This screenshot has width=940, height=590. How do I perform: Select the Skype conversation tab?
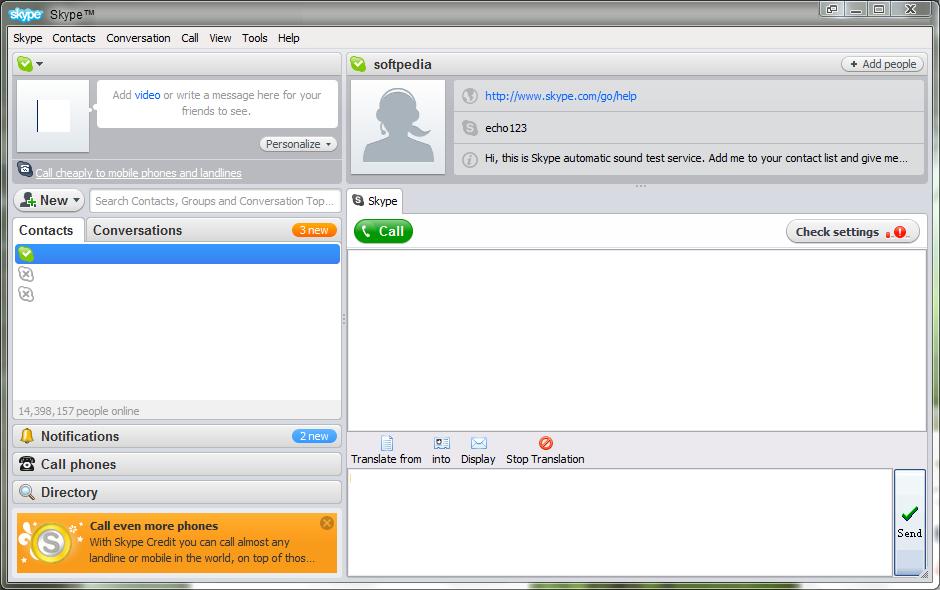click(375, 201)
